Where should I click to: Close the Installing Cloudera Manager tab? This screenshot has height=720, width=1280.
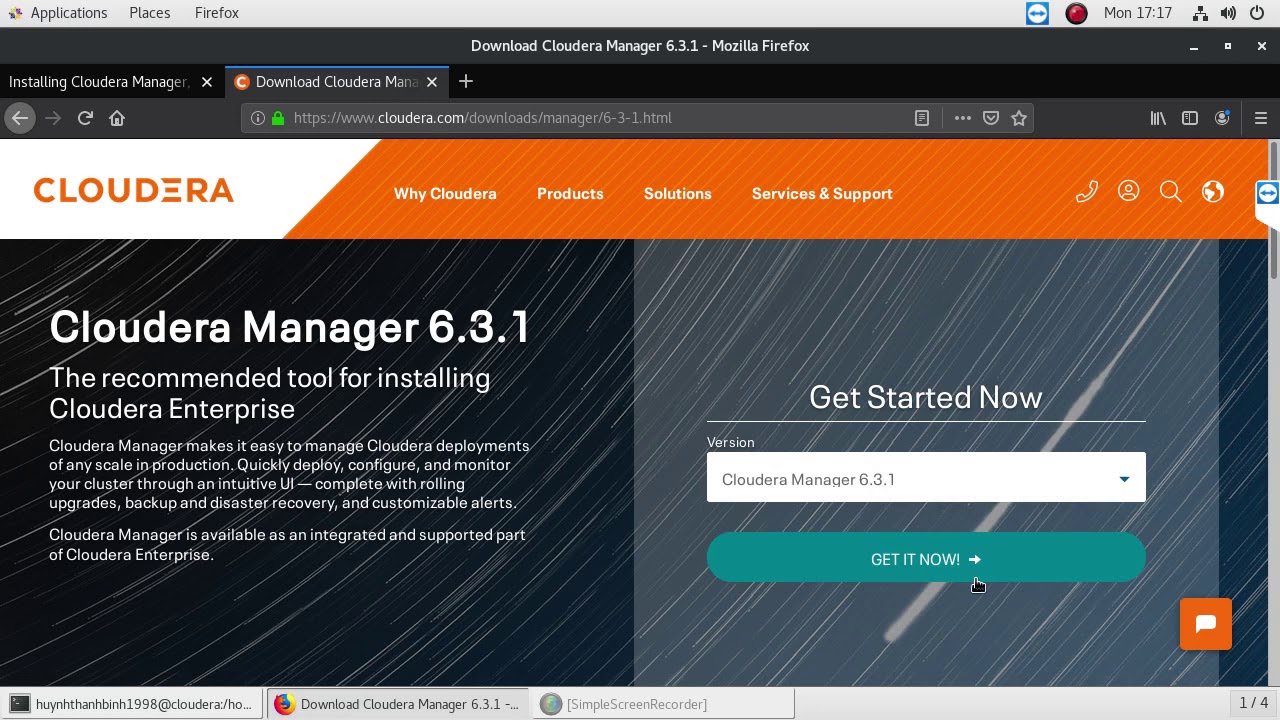pyautogui.click(x=207, y=82)
